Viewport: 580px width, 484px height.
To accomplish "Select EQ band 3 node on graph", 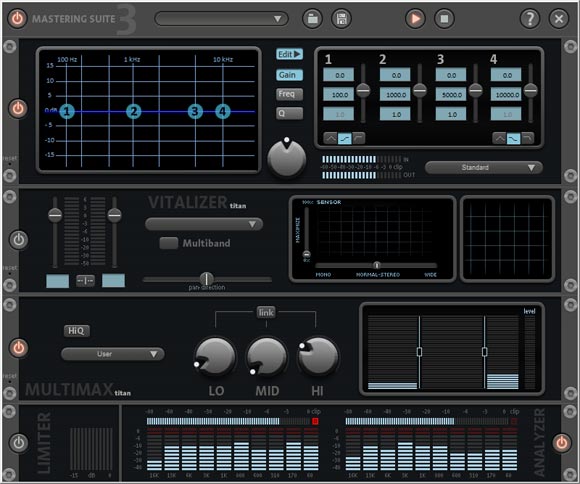I will tap(195, 111).
